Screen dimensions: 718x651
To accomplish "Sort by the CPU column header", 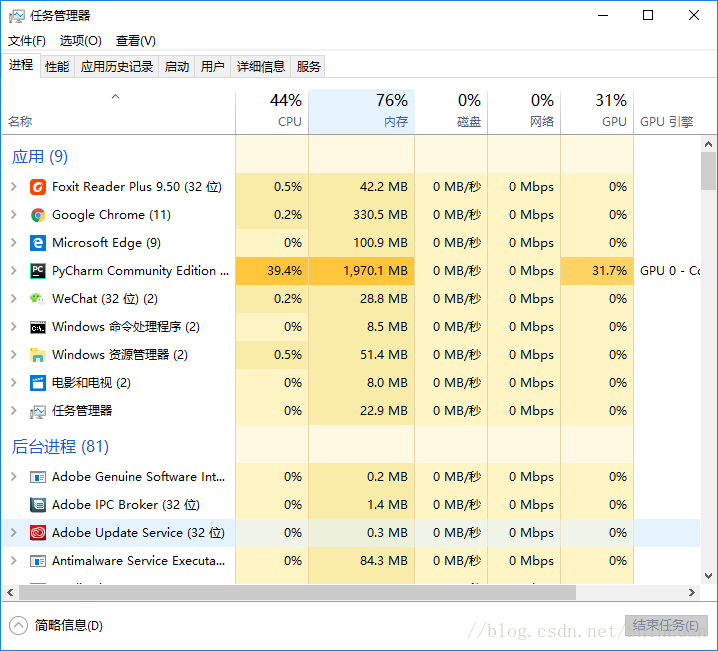I will (x=272, y=112).
